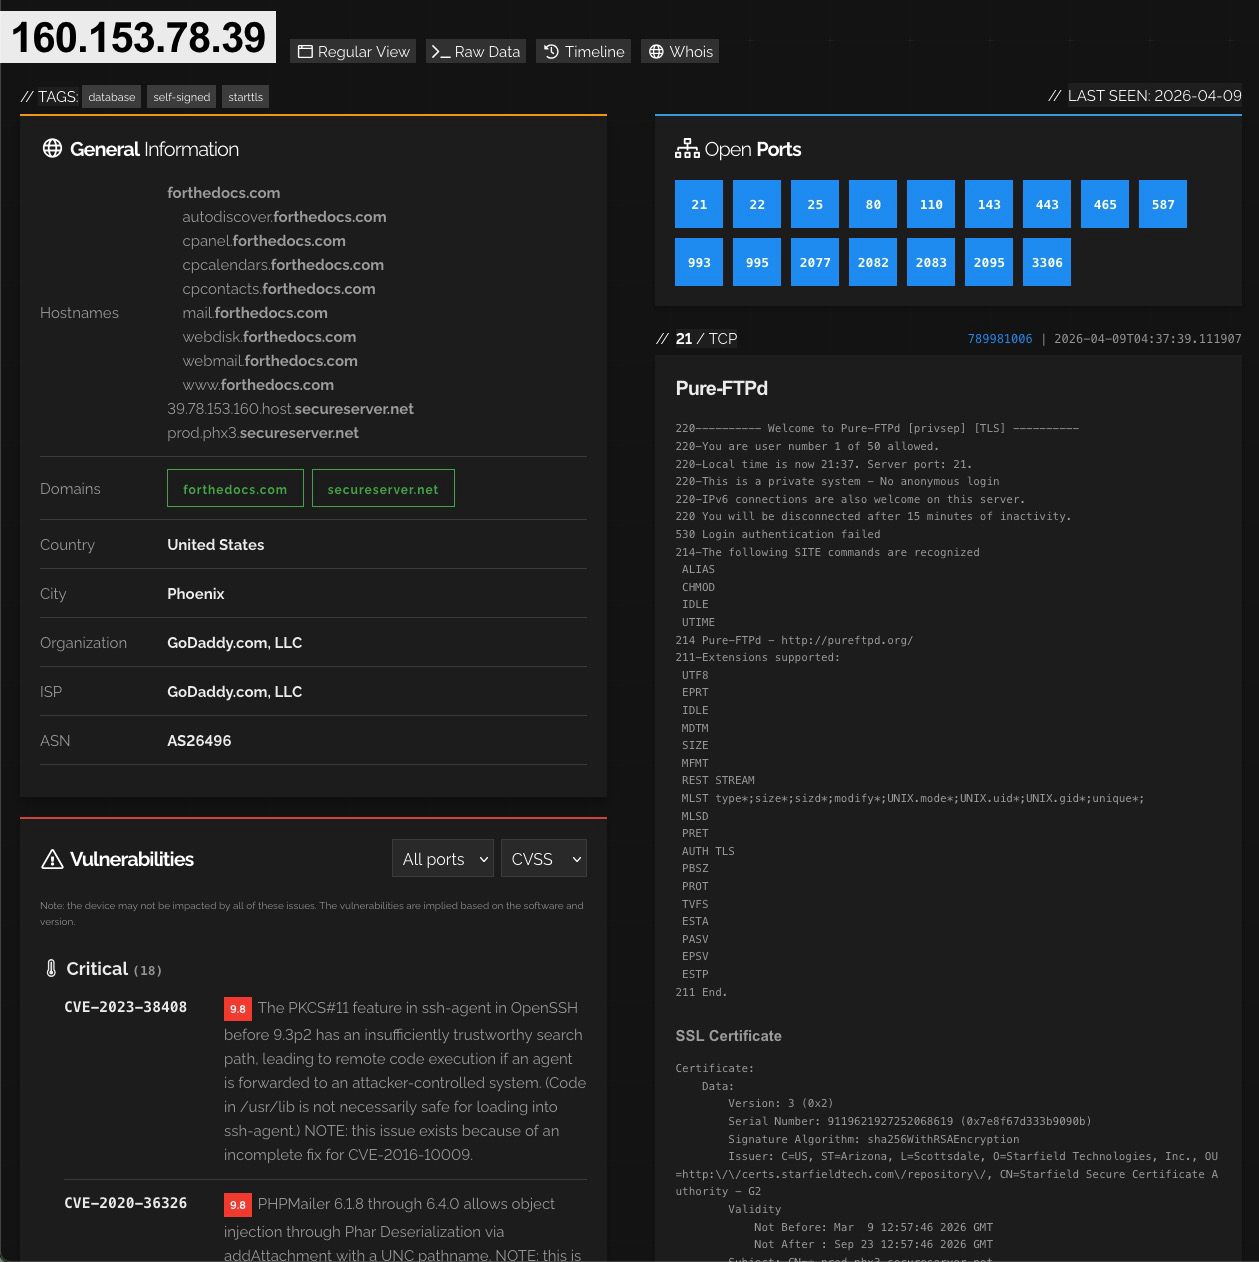The width and height of the screenshot is (1259, 1262).
Task: Switch to the Timeline view
Action: point(583,51)
